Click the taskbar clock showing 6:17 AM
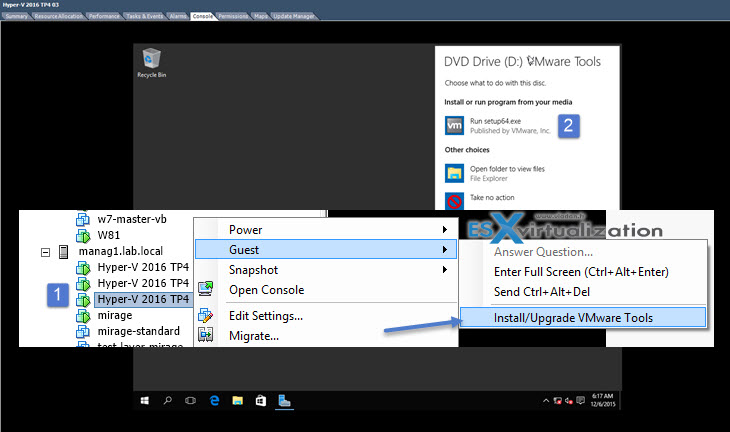The width and height of the screenshot is (730, 432). pos(603,400)
